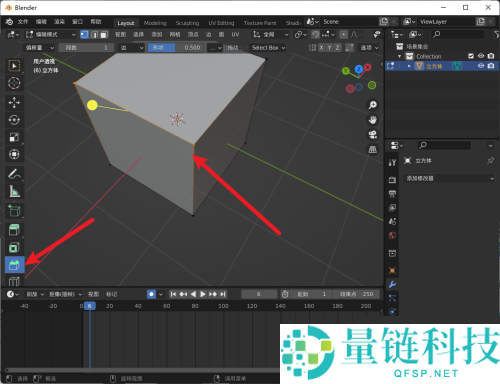Viewport: 500px width, 384px height.
Task: Open the Select Box drag dropdown
Action: (x=268, y=48)
